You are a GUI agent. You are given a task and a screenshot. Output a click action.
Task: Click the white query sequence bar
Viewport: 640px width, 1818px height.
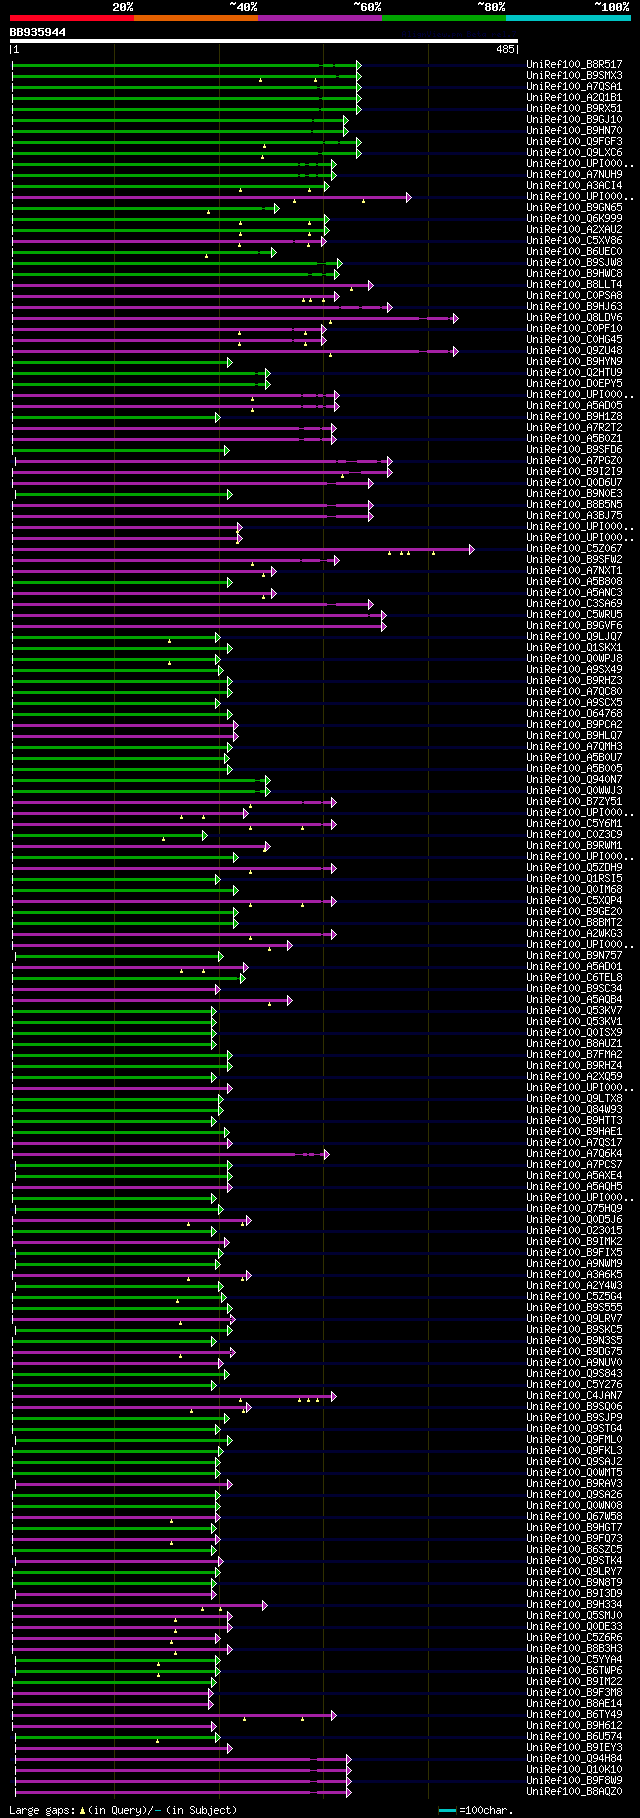point(264,41)
